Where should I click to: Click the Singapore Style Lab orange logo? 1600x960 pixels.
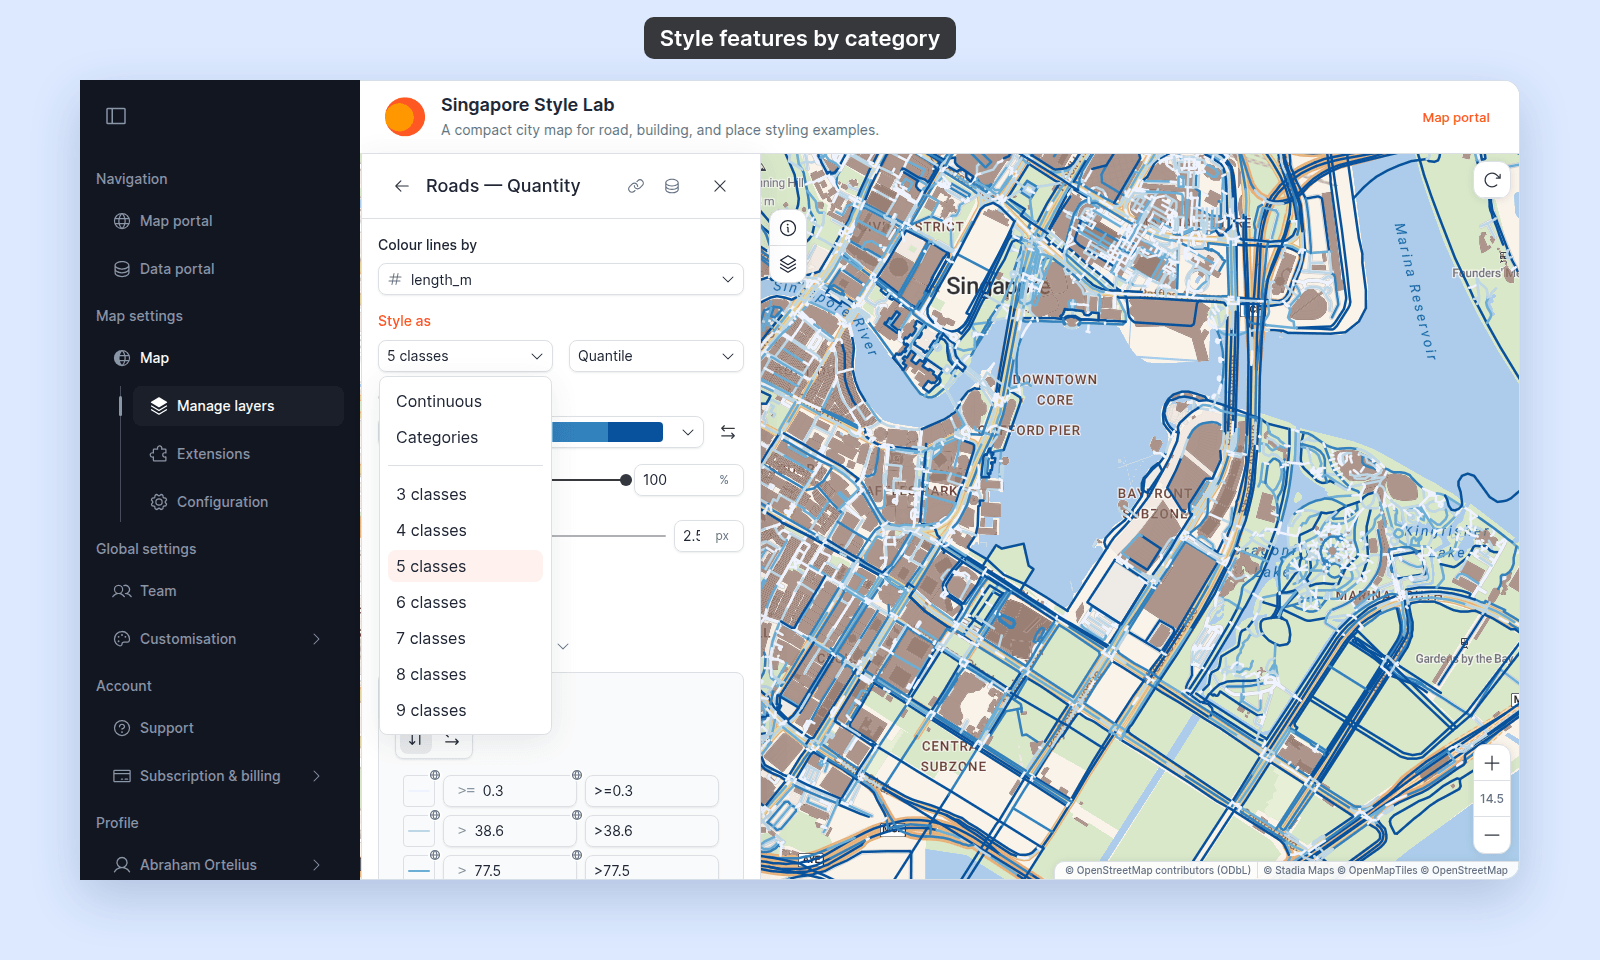point(405,117)
